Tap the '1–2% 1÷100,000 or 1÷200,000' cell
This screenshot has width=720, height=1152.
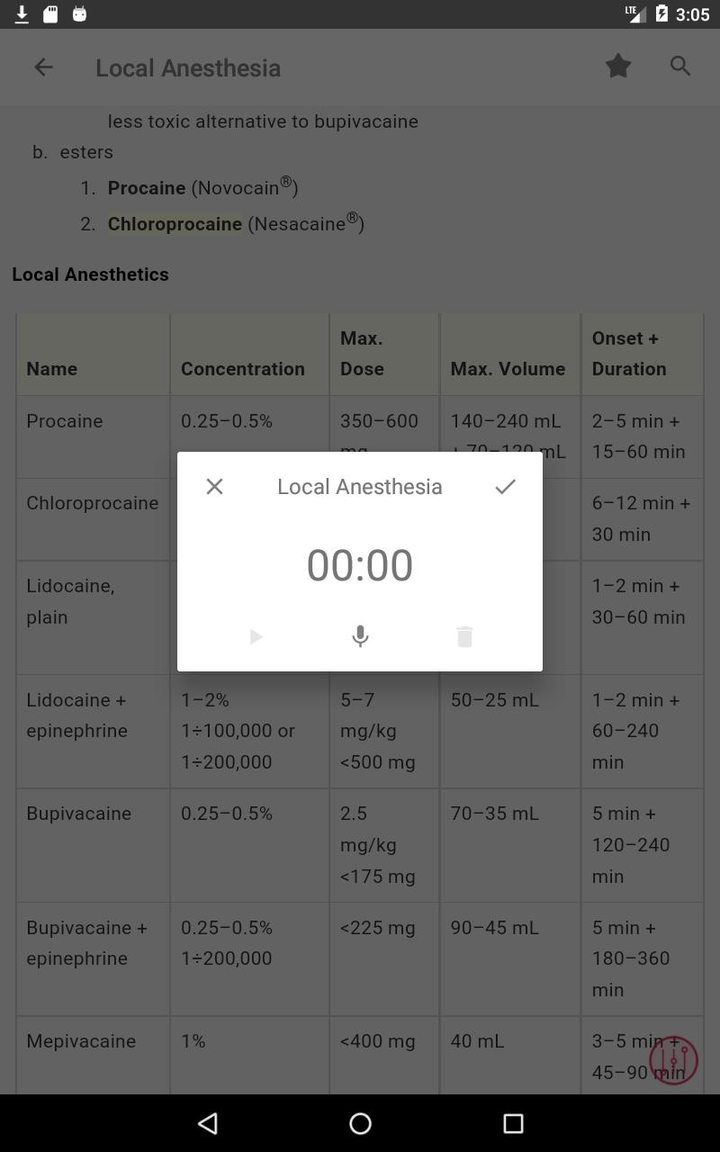coord(250,731)
